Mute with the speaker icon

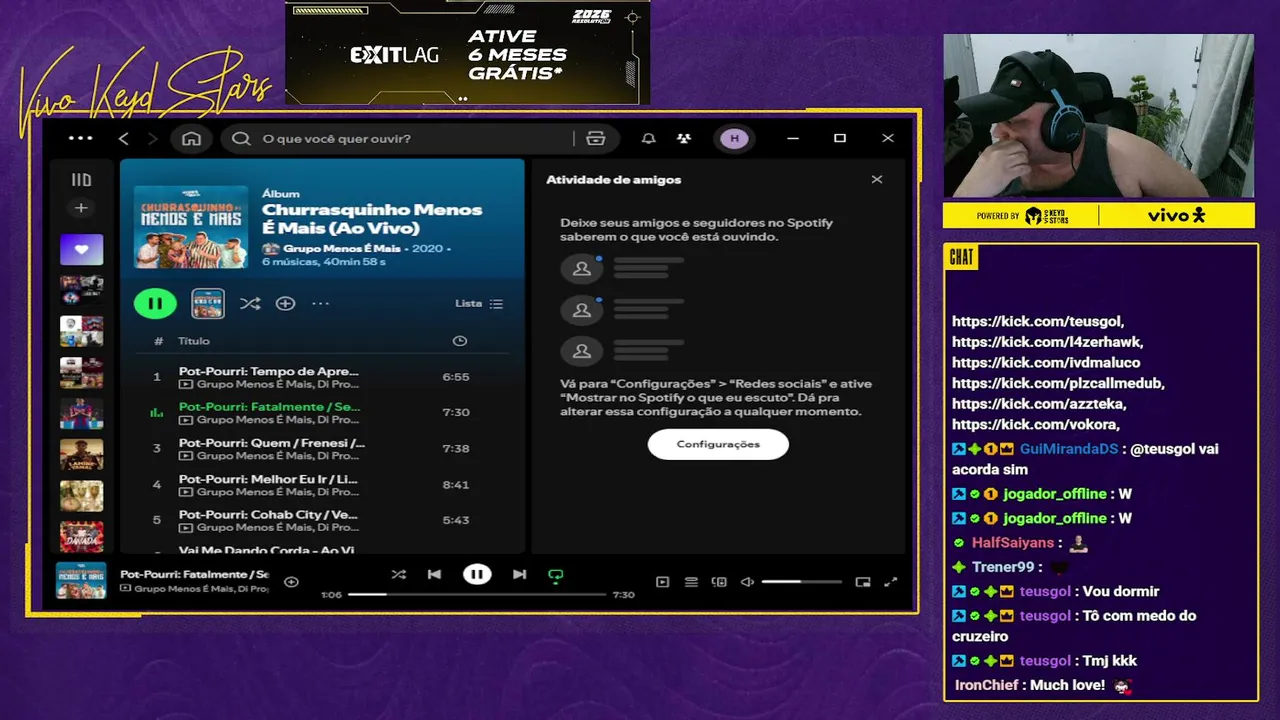(746, 581)
